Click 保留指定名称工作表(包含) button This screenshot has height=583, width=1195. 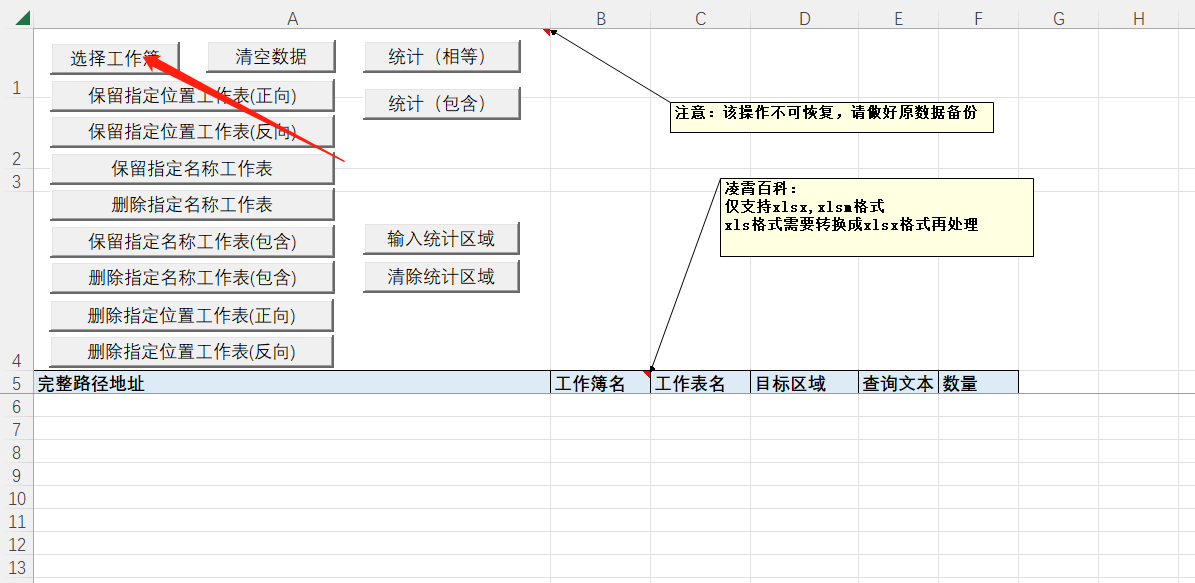(192, 242)
